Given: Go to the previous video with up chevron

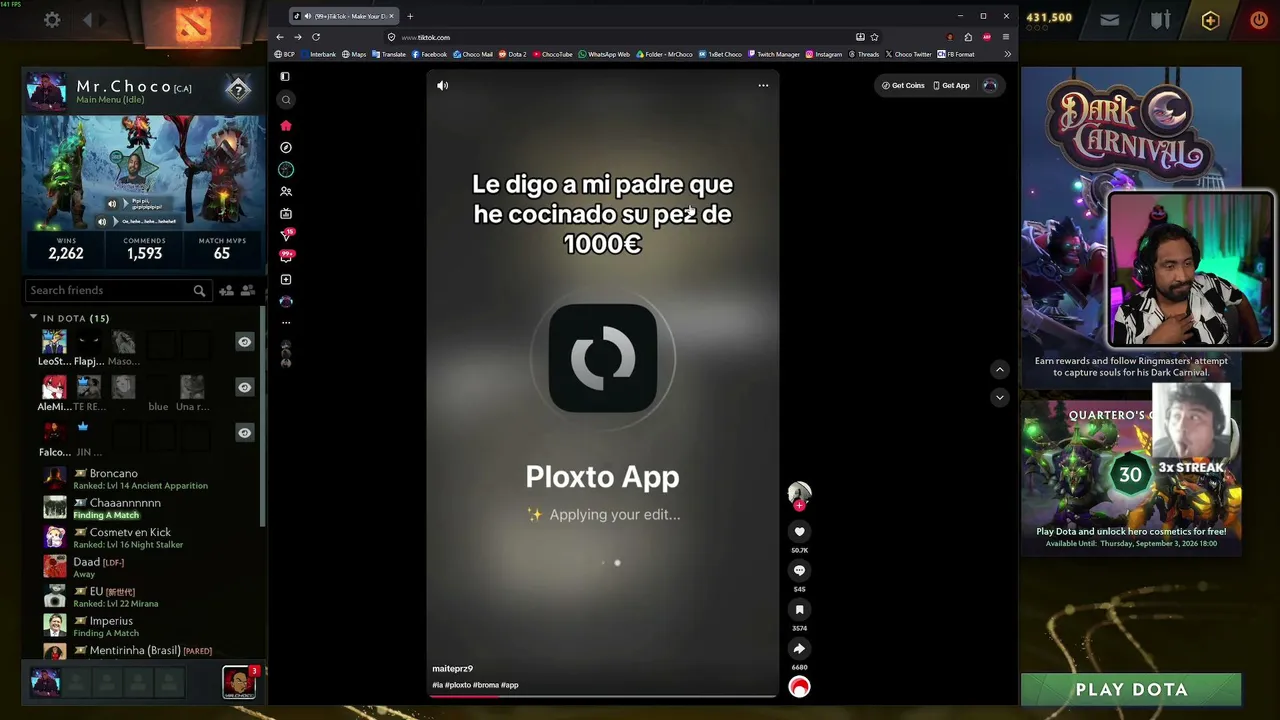Looking at the screenshot, I should 999,369.
